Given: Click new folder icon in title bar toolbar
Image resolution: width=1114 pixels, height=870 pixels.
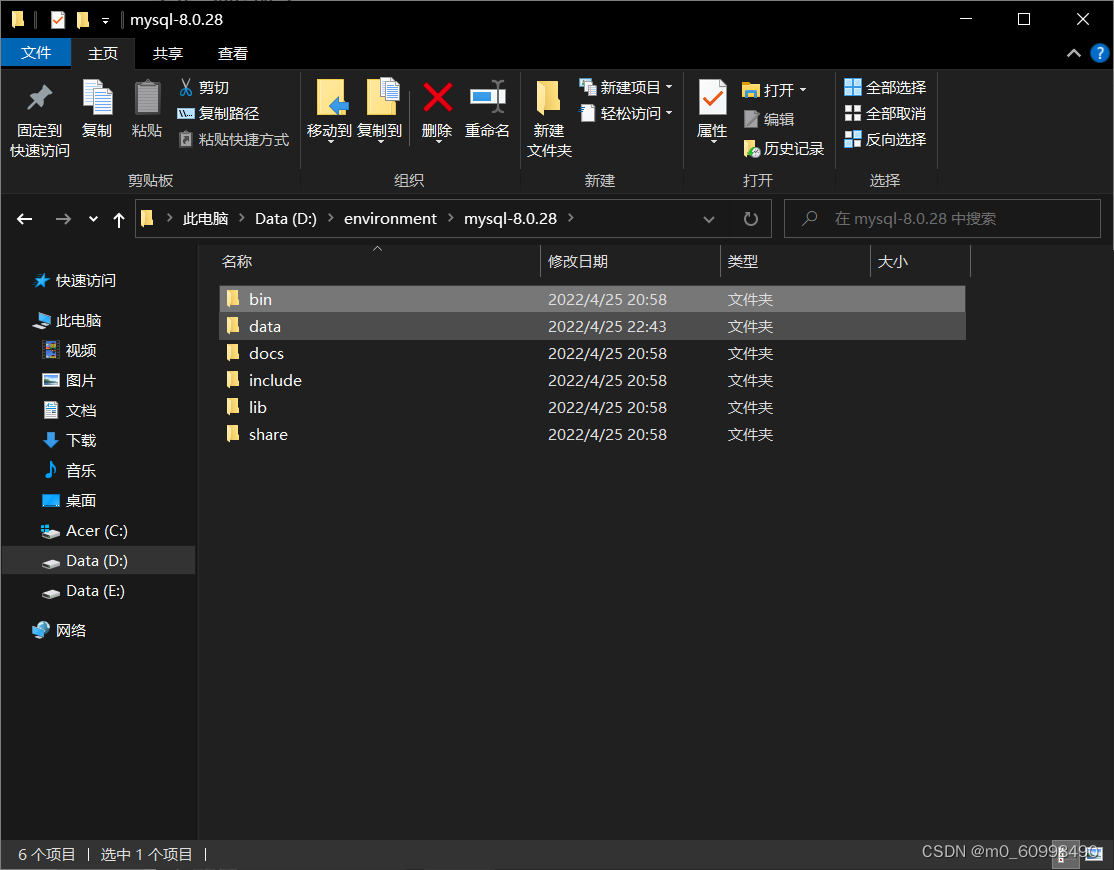Looking at the screenshot, I should point(83,20).
